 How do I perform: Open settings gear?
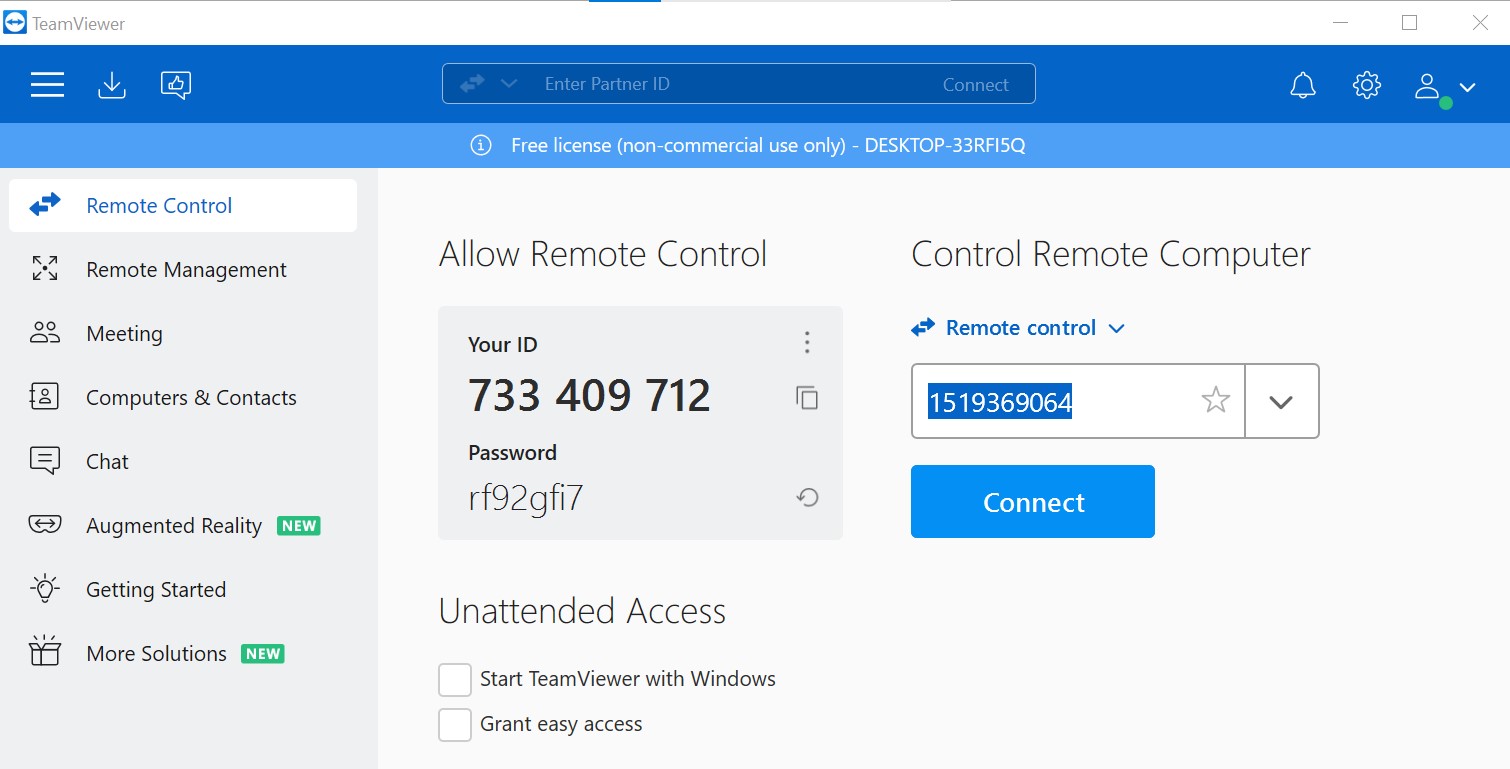pyautogui.click(x=1367, y=85)
